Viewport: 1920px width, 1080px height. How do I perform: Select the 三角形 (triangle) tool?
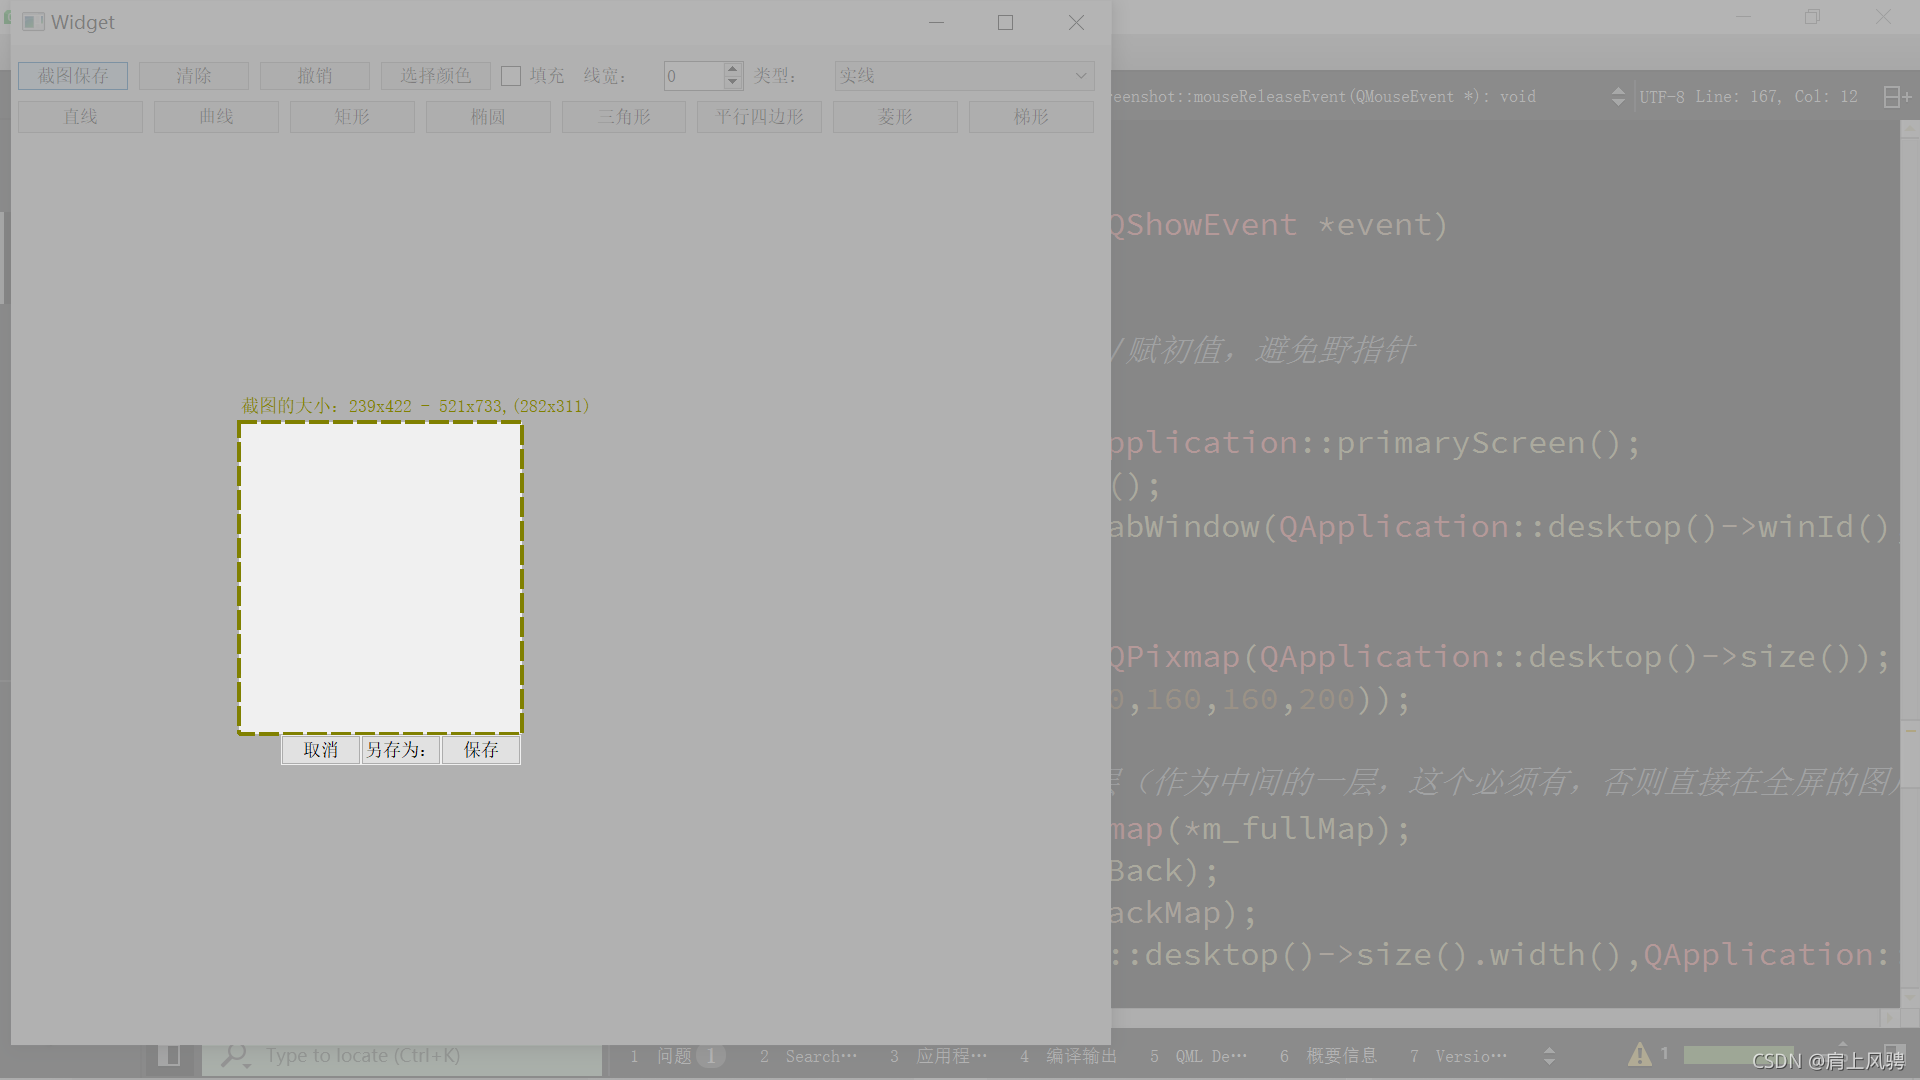click(622, 116)
